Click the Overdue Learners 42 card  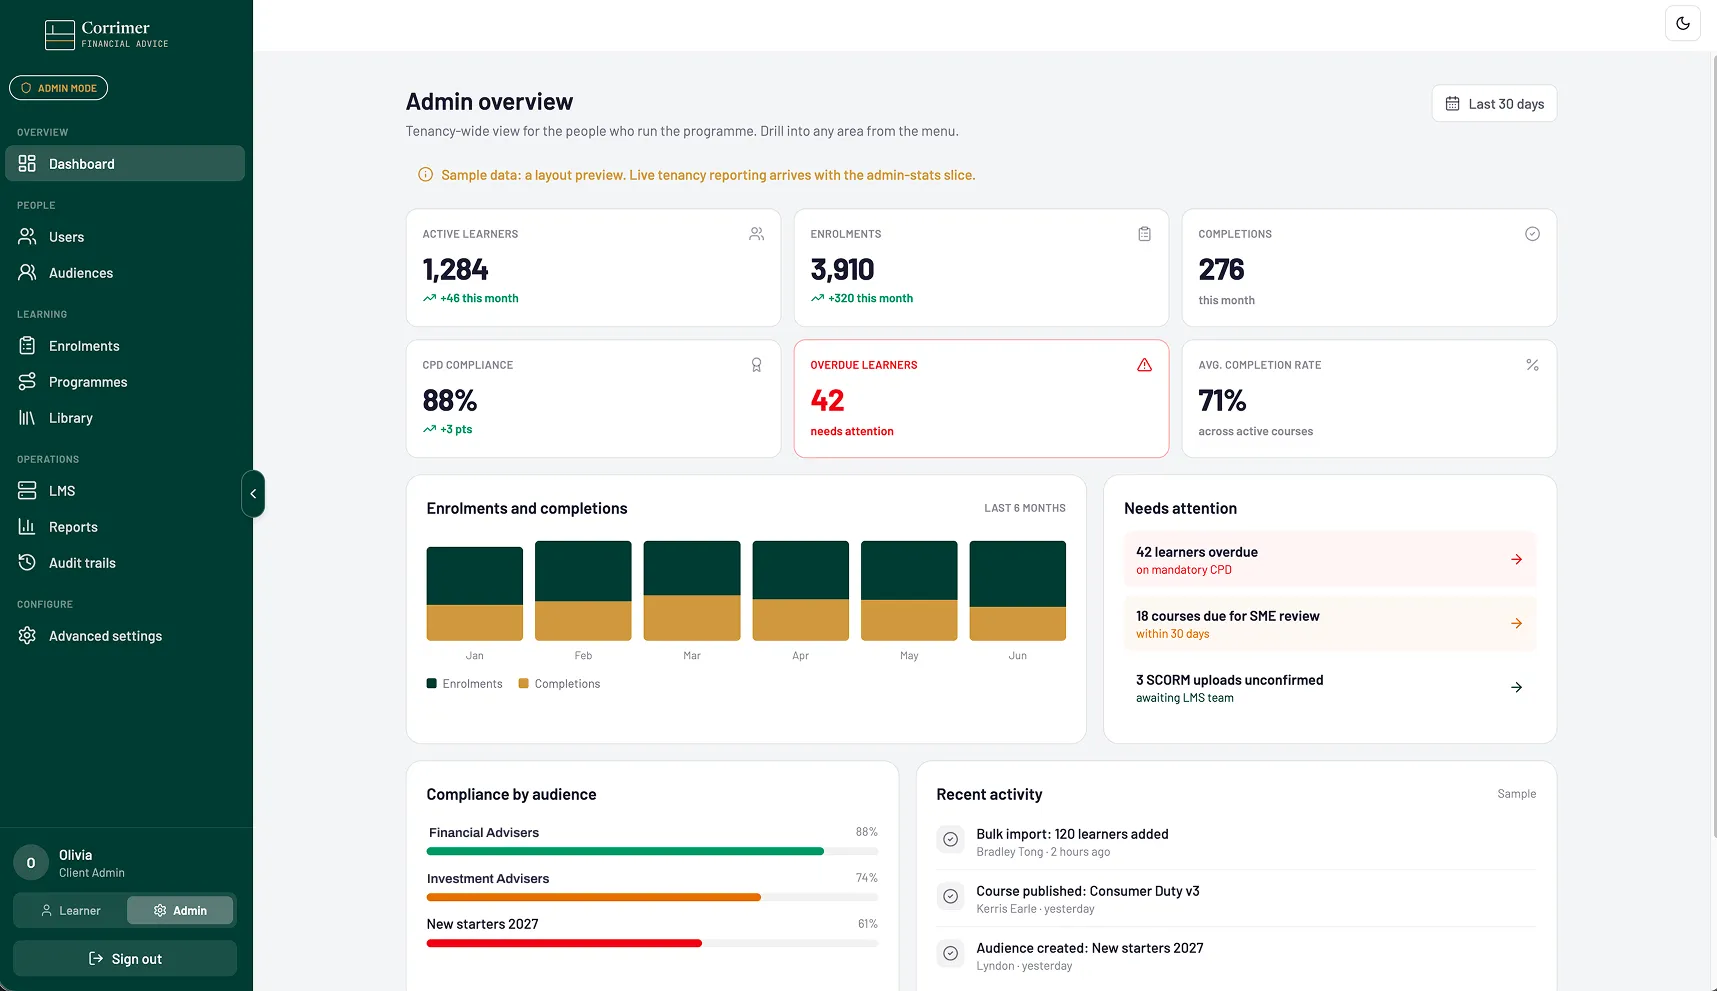point(981,399)
